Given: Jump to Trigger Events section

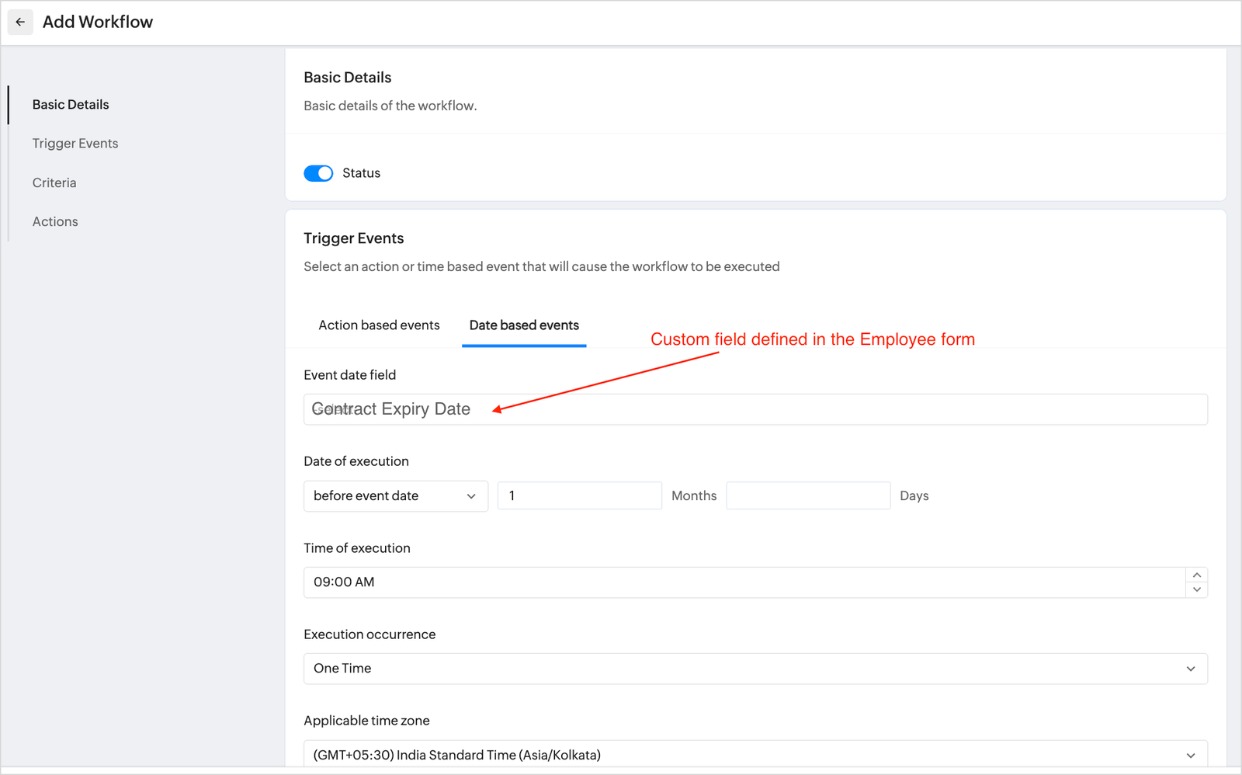Looking at the screenshot, I should click(75, 143).
